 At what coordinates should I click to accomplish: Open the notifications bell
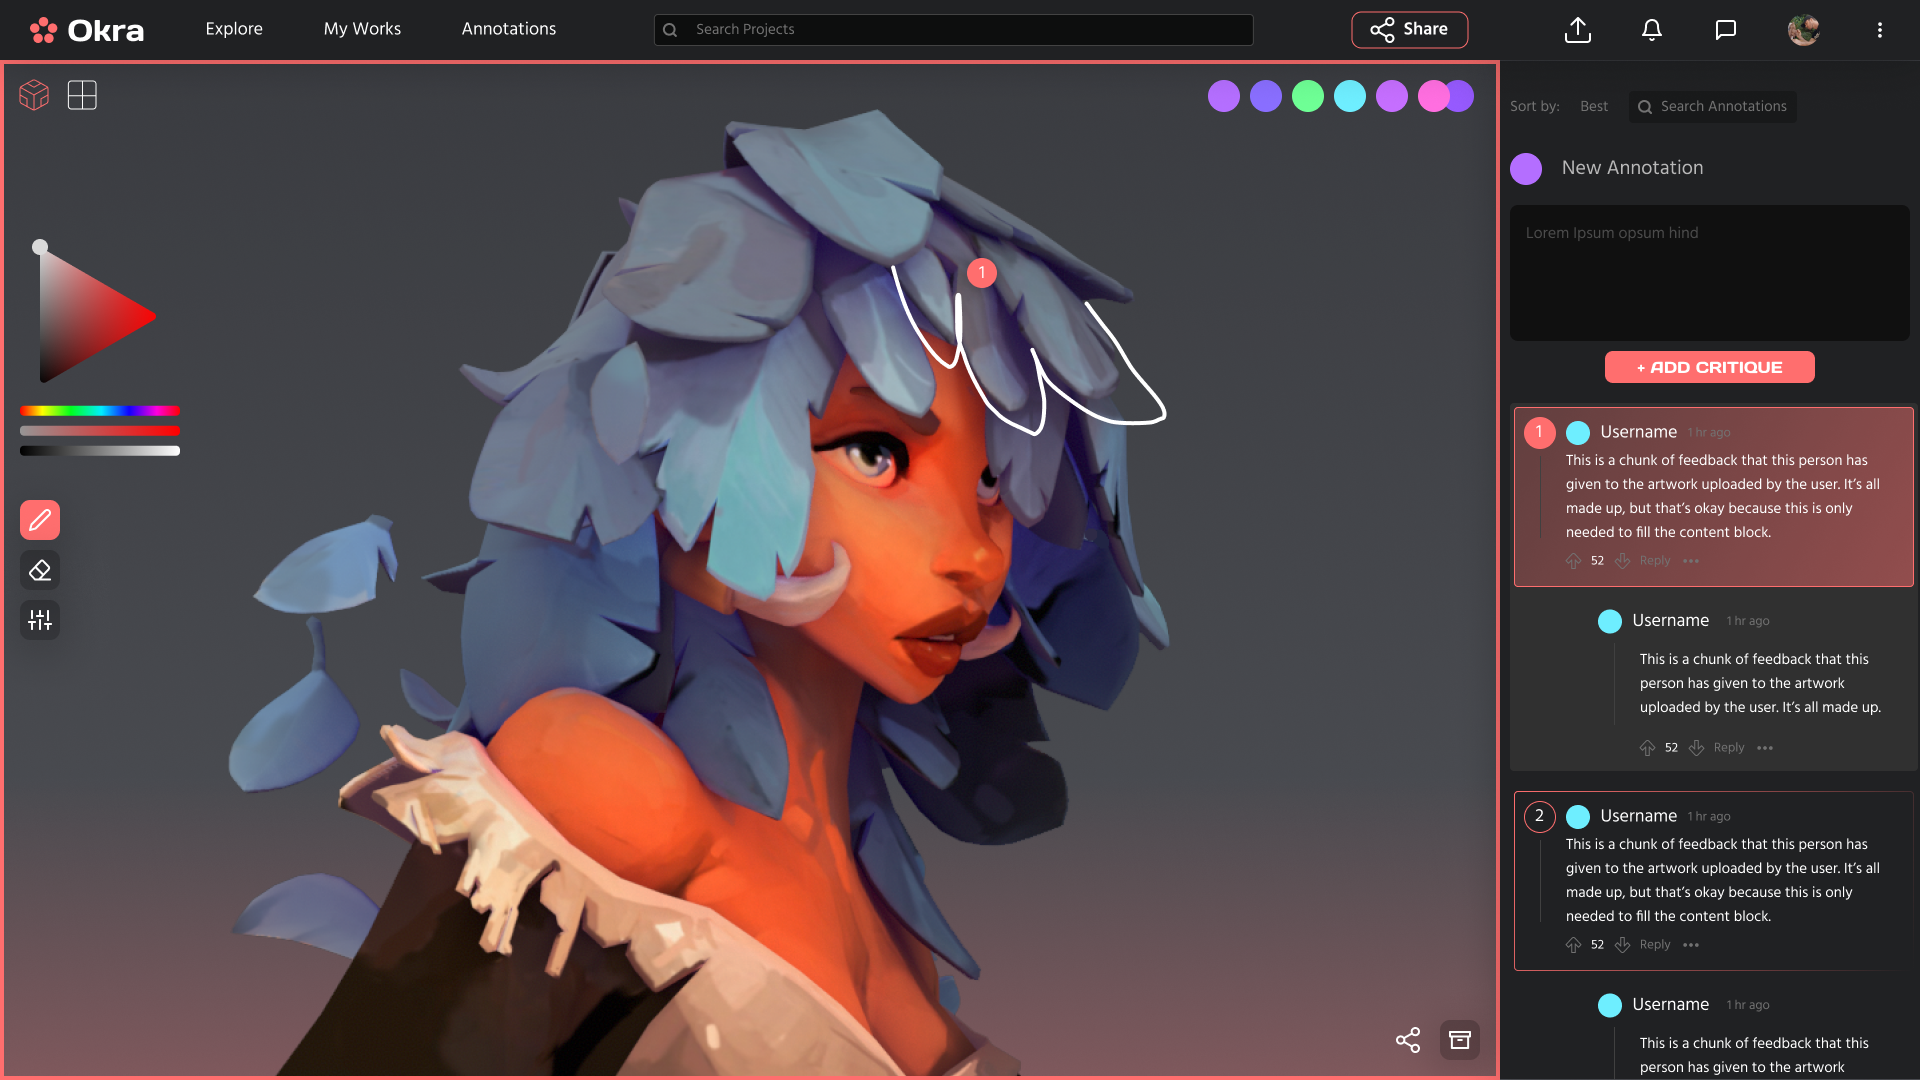coord(1652,30)
